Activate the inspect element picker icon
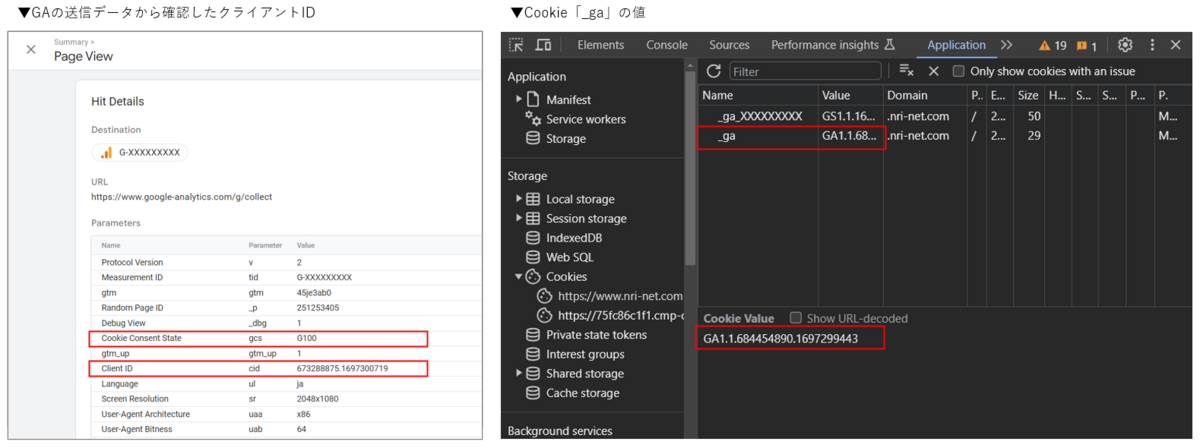The height and width of the screenshot is (448, 1200). pyautogui.click(x=516, y=45)
